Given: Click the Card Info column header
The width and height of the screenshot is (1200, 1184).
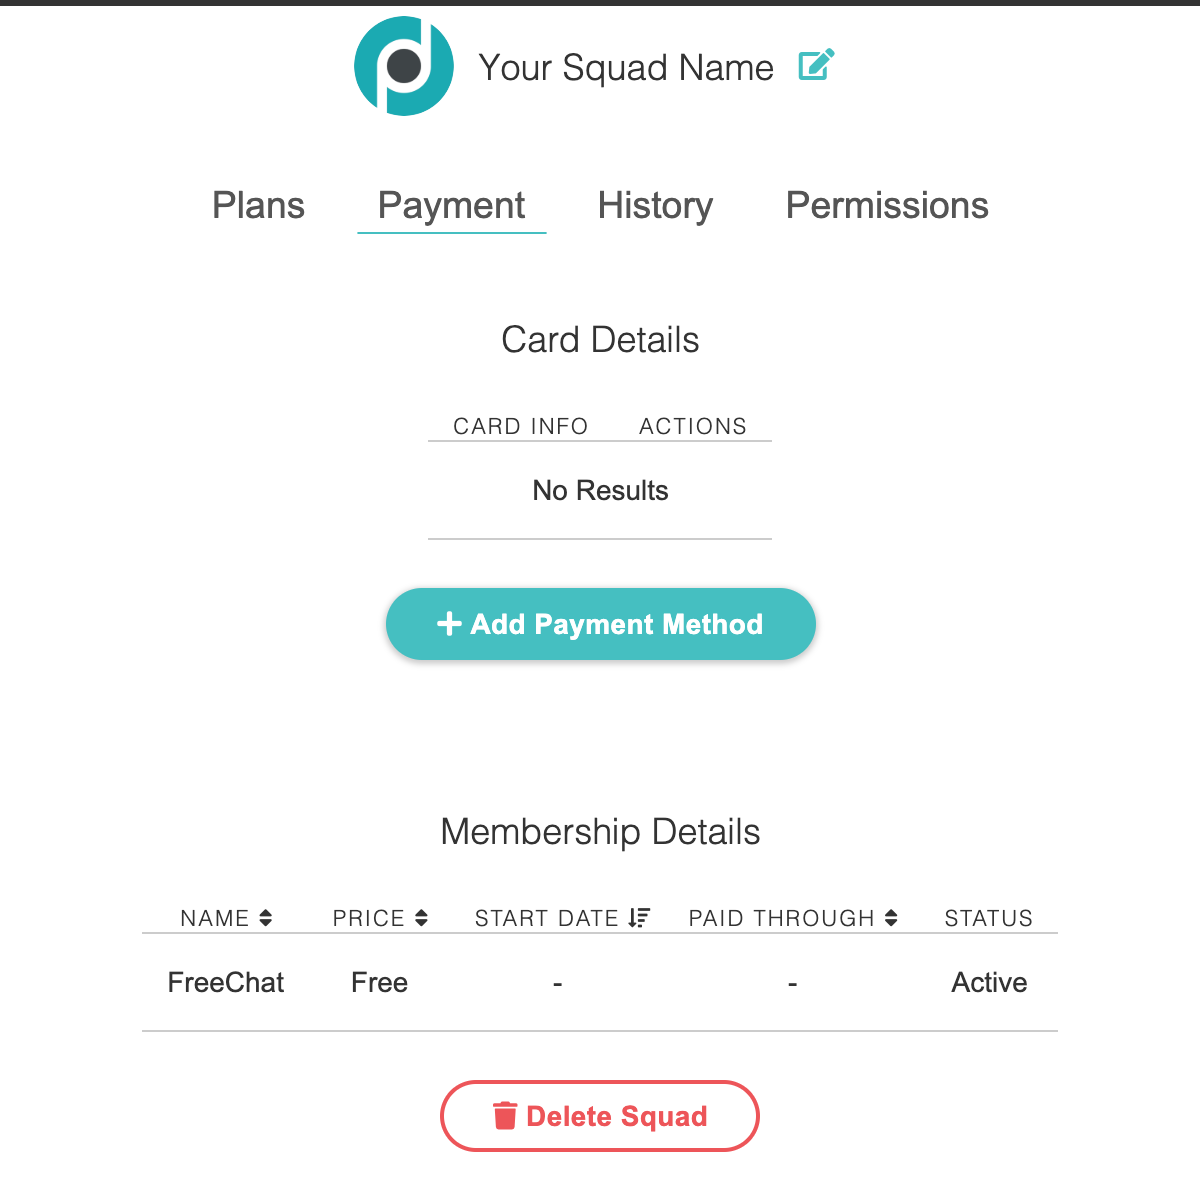Looking at the screenshot, I should pyautogui.click(x=520, y=426).
